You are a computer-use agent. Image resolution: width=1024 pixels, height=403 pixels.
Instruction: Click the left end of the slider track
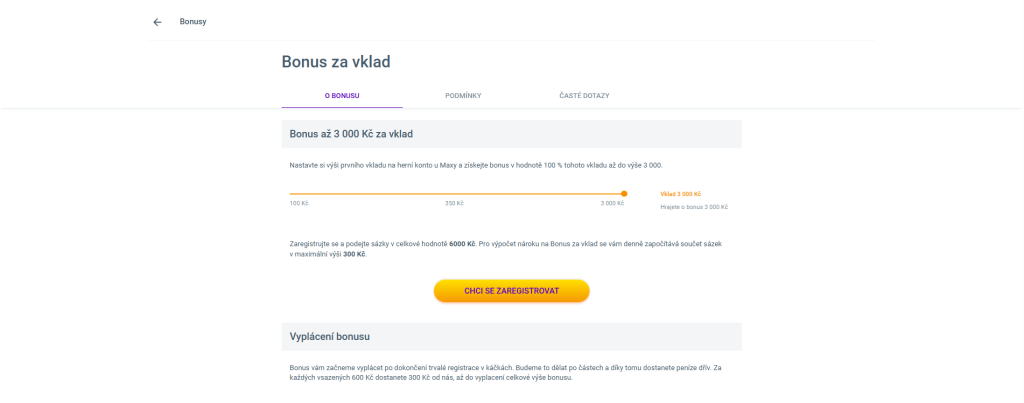coord(292,194)
